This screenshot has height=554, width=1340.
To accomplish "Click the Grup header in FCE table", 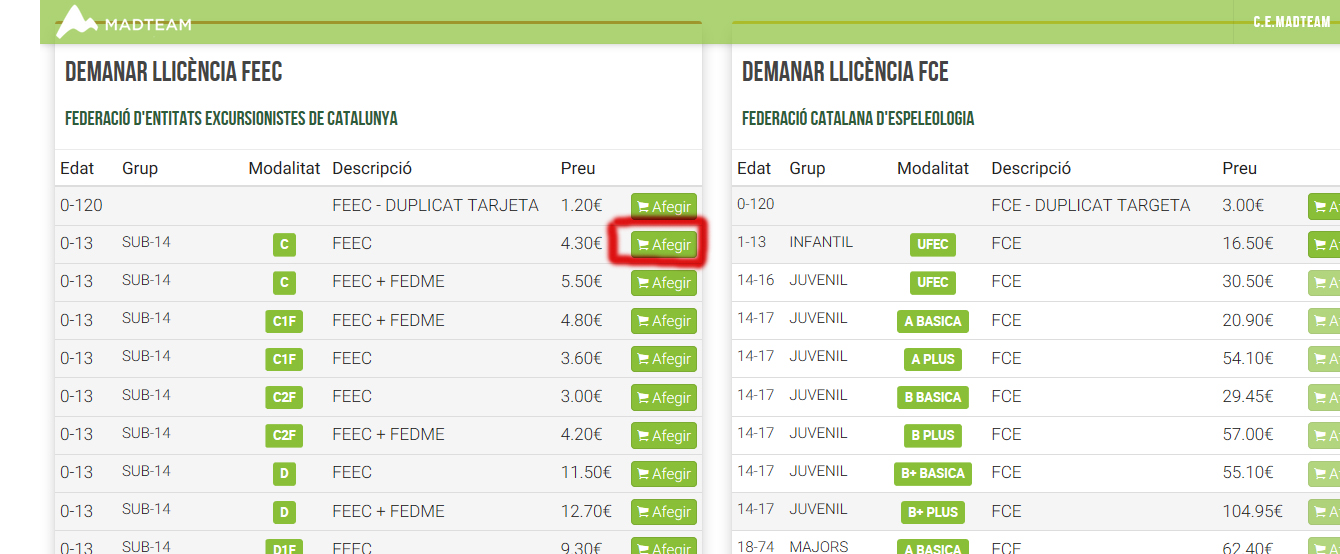I will 807,168.
